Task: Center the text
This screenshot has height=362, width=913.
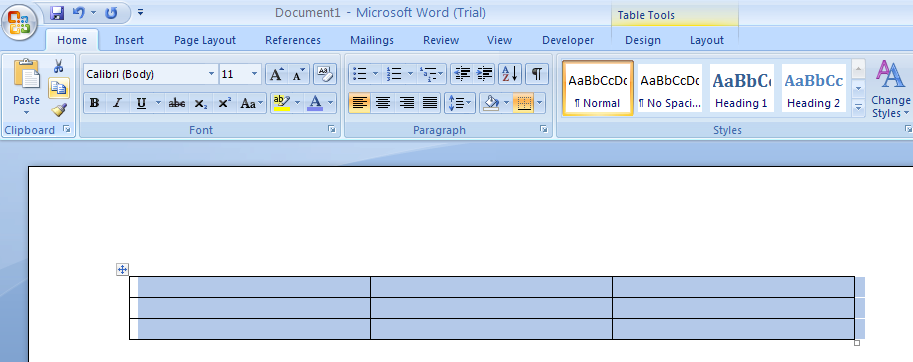Action: pos(383,104)
